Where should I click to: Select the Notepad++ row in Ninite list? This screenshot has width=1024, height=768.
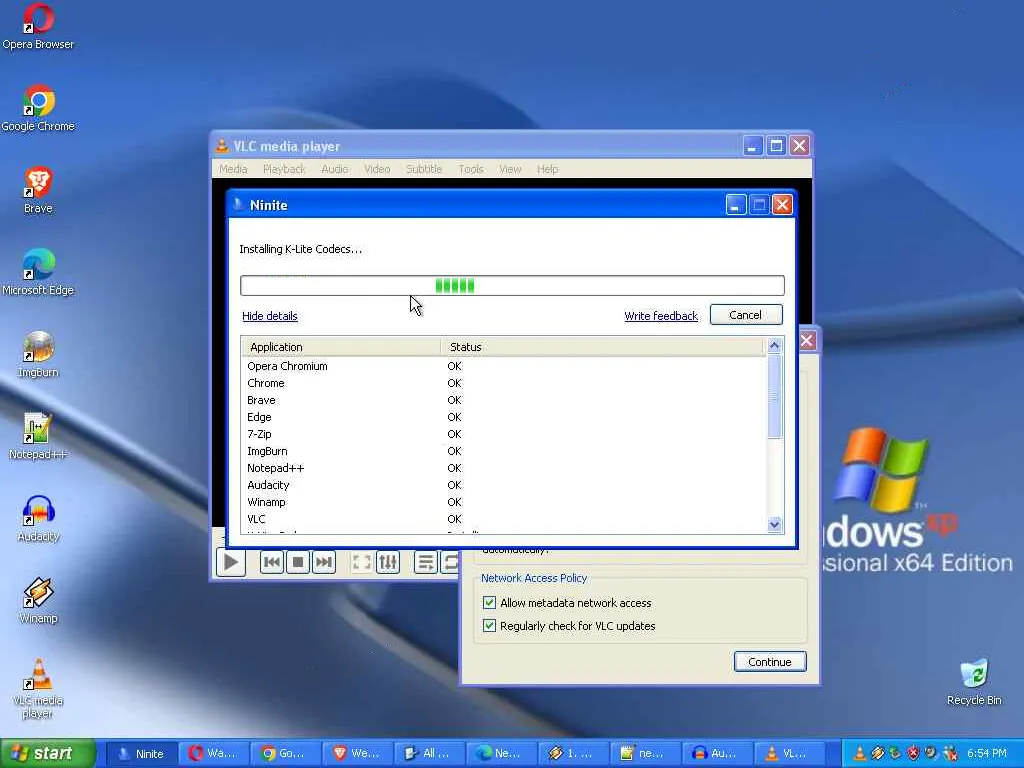coord(504,468)
